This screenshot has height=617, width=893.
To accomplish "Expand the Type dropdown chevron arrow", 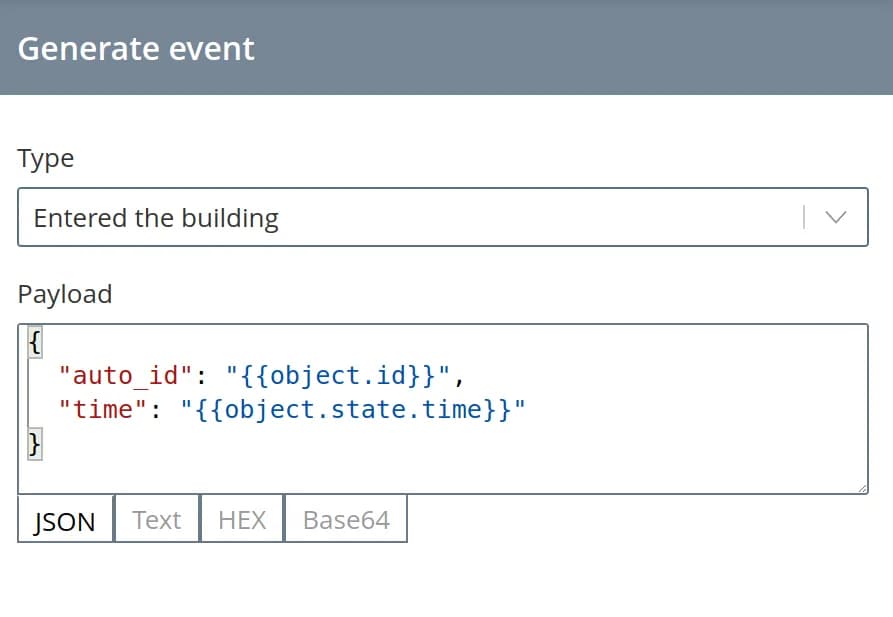I will 836,217.
